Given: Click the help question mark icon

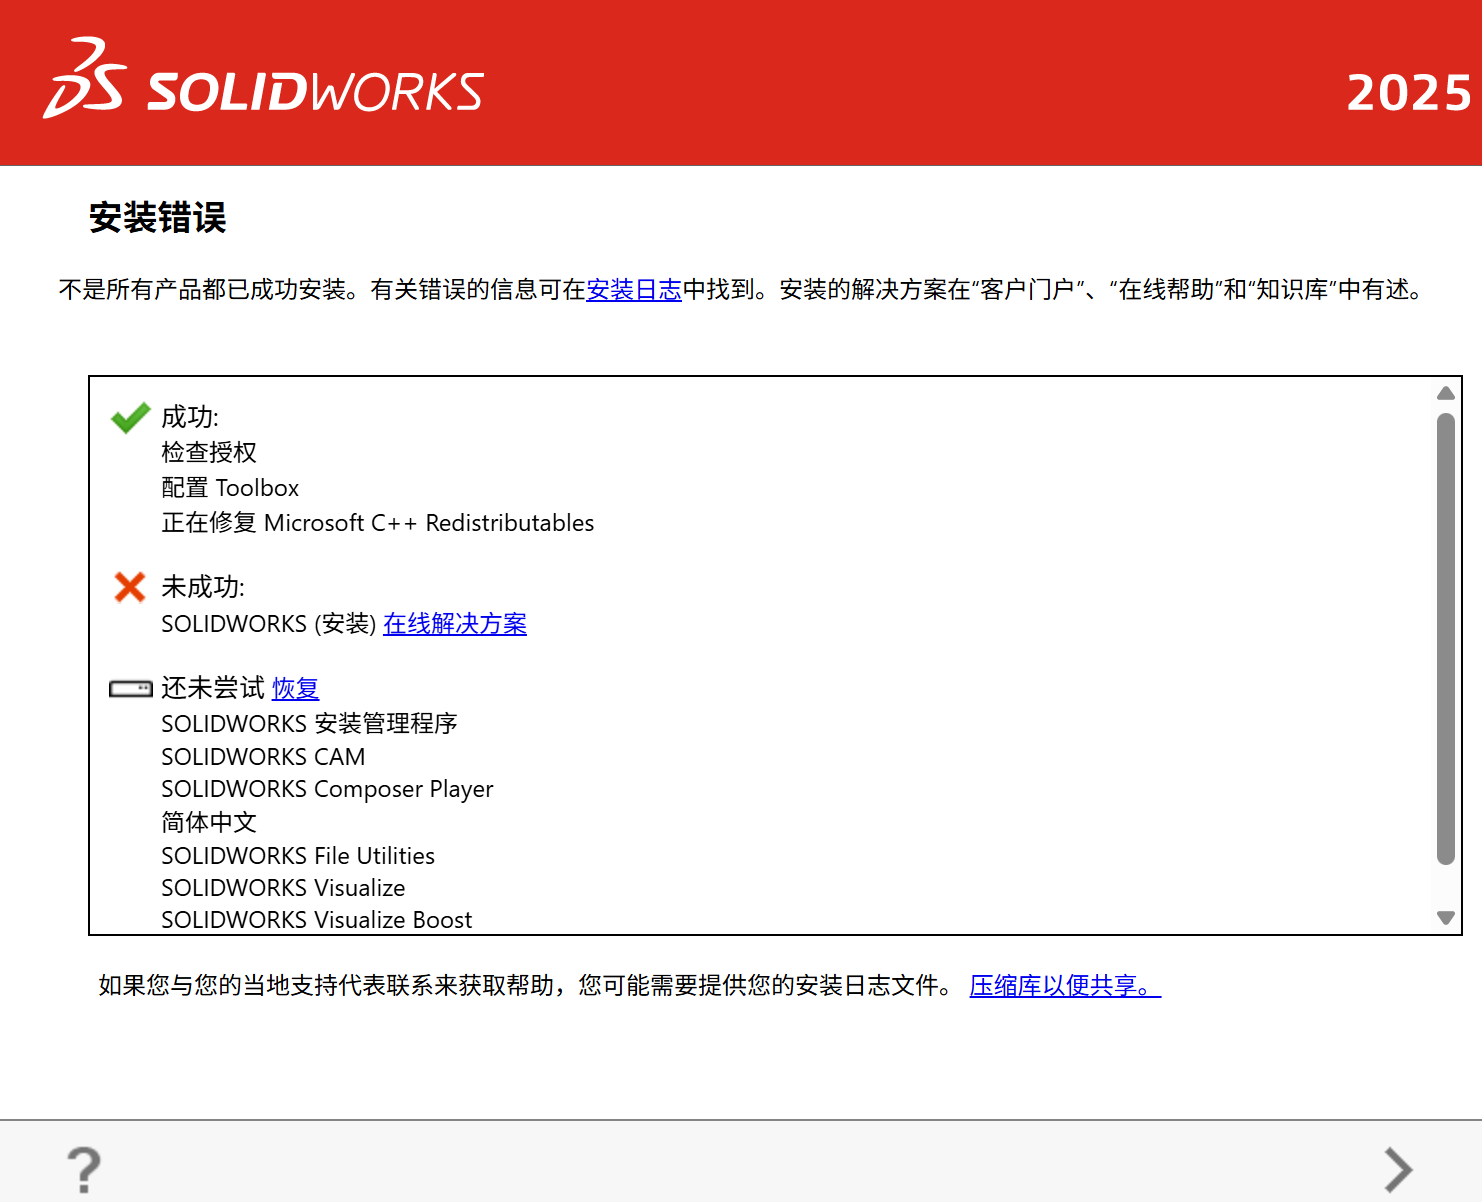Looking at the screenshot, I should (x=84, y=1169).
